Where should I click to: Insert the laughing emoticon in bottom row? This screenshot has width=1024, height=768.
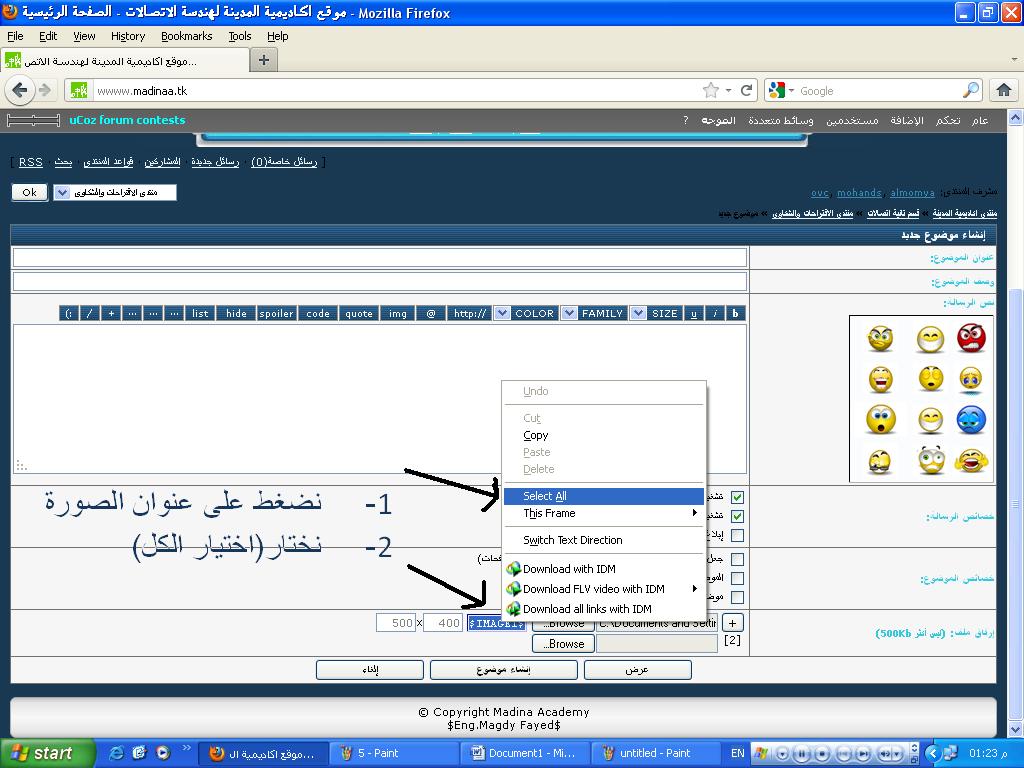tap(971, 460)
